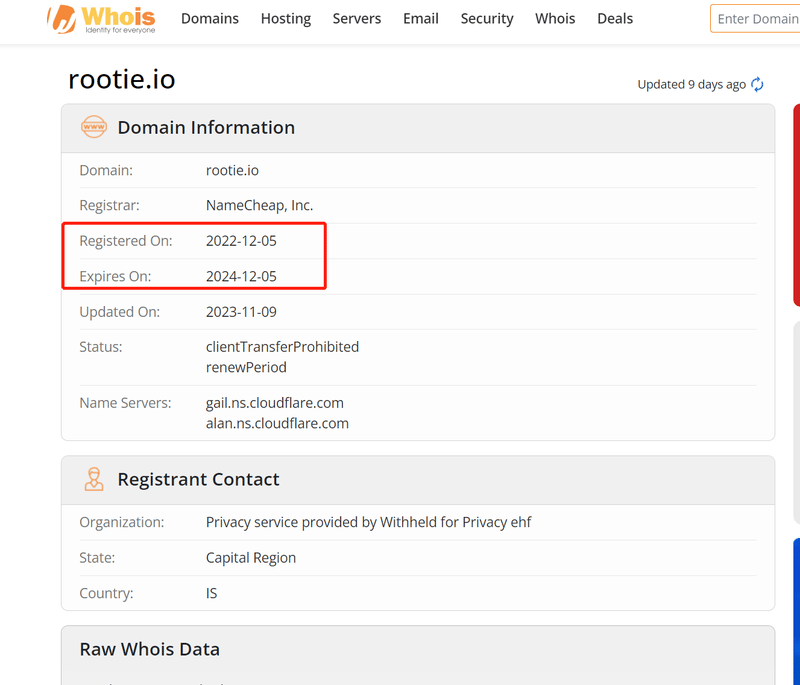Select the rootie.io page heading
800x685 pixels.
[122, 80]
